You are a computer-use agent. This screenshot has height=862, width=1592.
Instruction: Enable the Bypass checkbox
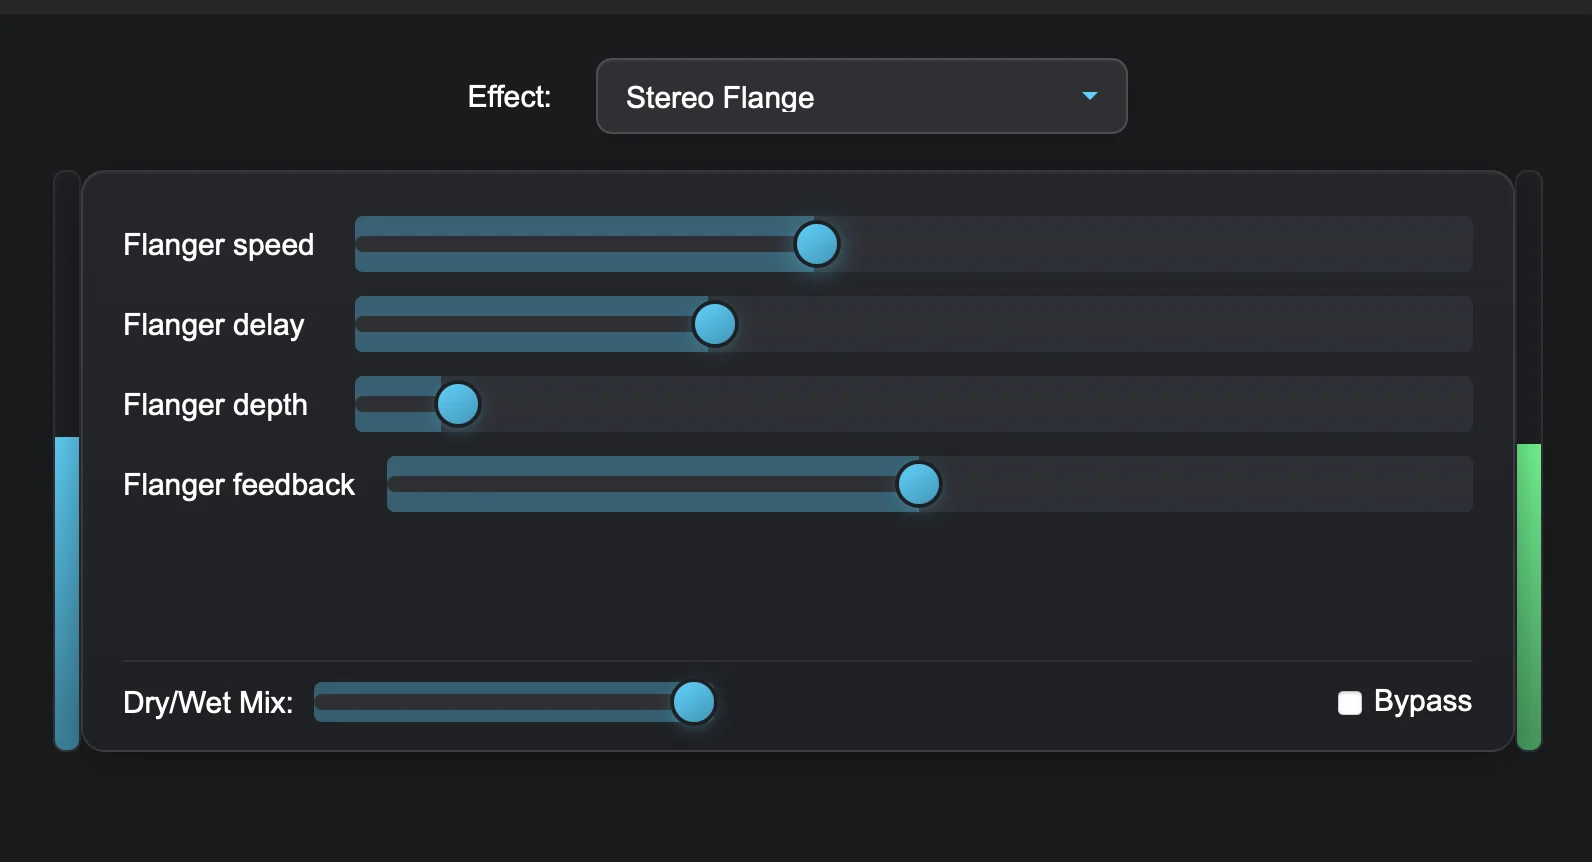click(x=1350, y=703)
